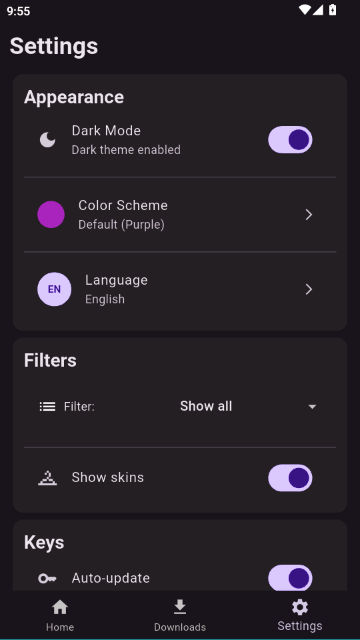Disable the Dark Mode switch

290,140
